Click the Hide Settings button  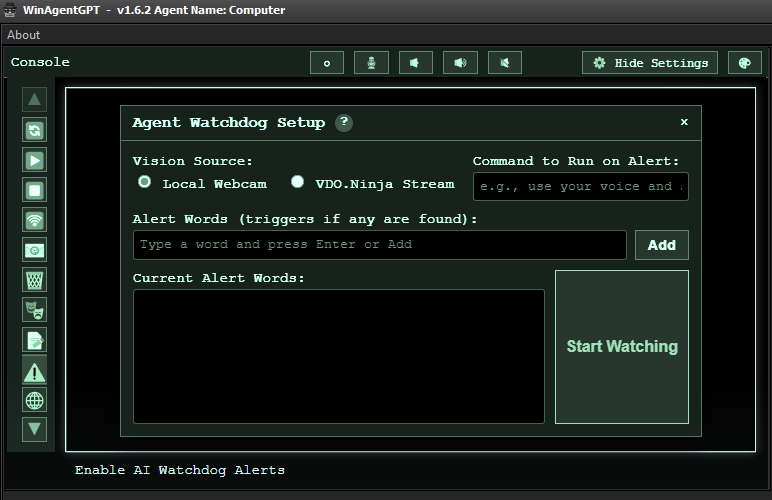(650, 62)
